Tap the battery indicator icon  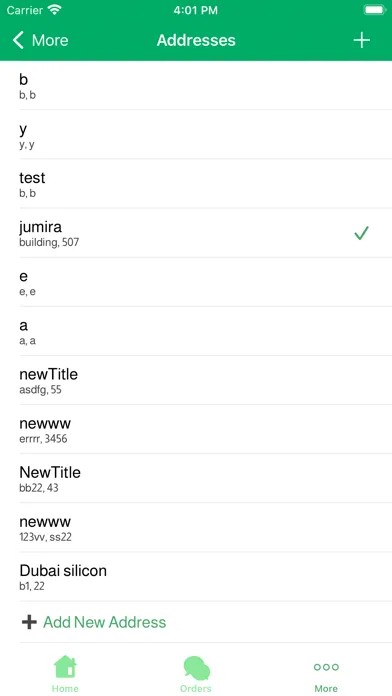[375, 10]
